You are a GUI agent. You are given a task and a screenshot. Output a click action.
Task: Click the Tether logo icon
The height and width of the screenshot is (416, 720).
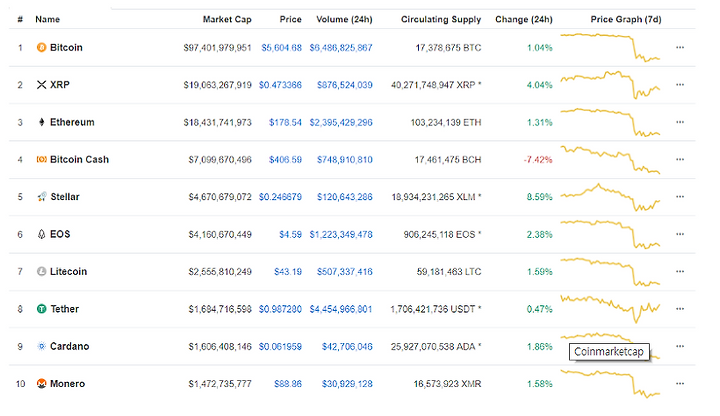coord(41,309)
